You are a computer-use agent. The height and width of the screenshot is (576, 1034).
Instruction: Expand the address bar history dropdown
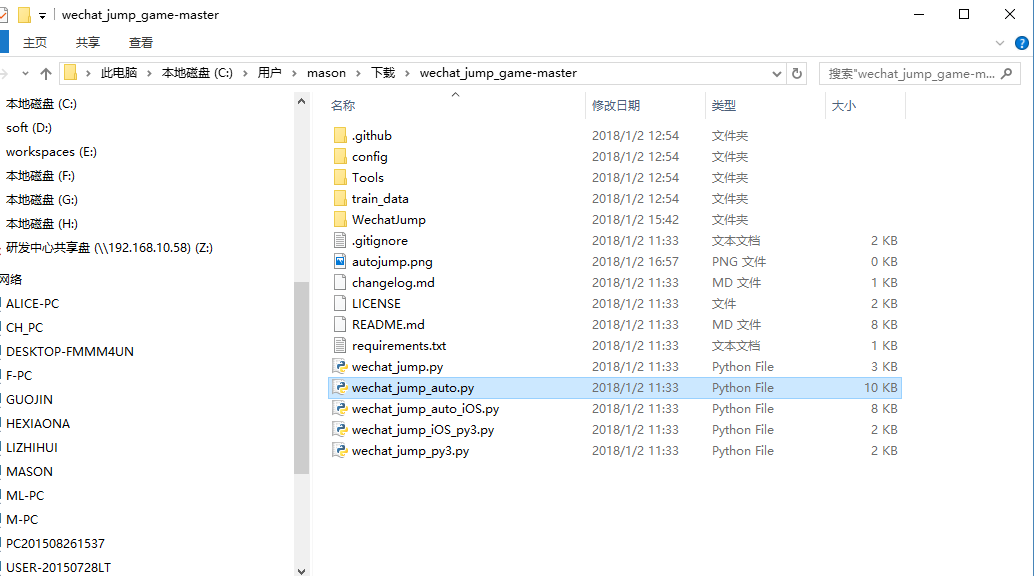[777, 74]
